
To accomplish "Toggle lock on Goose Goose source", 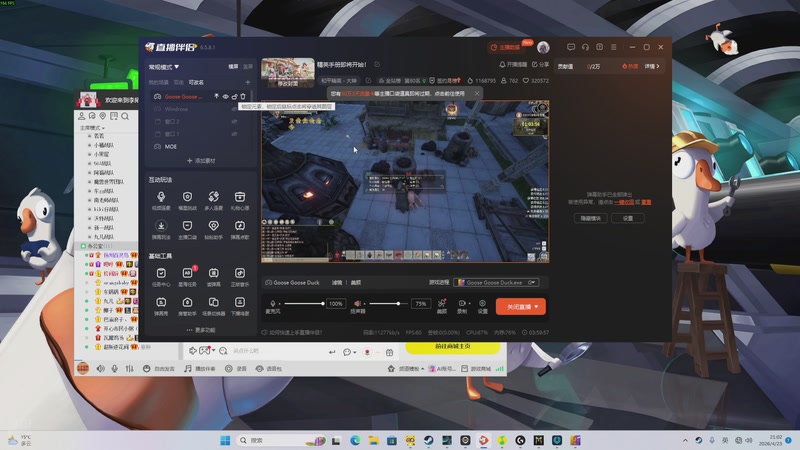I will click(234, 96).
